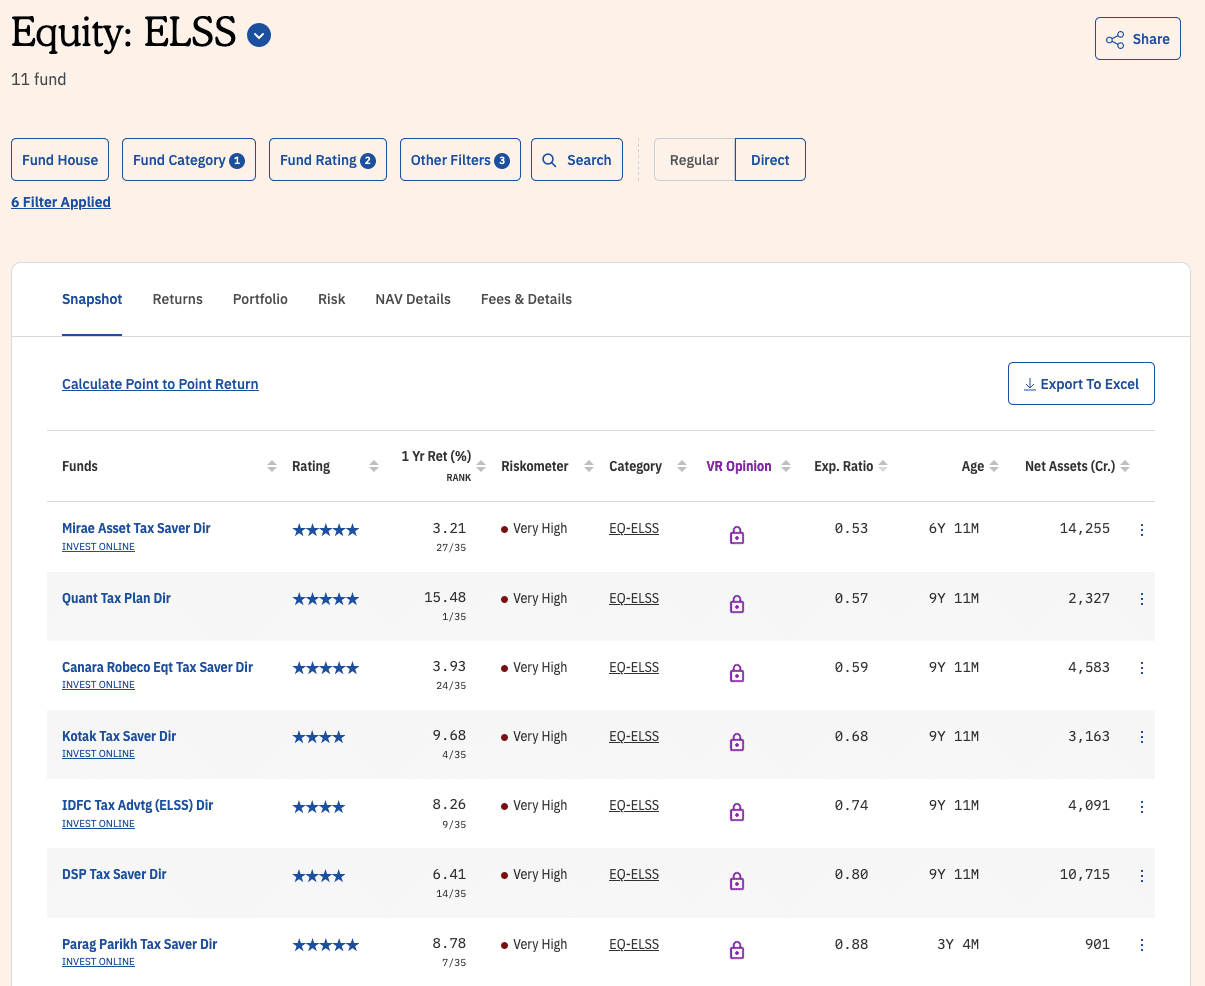Screen dimensions: 1205x986
Task: Open IDFC Tax Advtg (ELSS) Dir fund
Action: [137, 805]
